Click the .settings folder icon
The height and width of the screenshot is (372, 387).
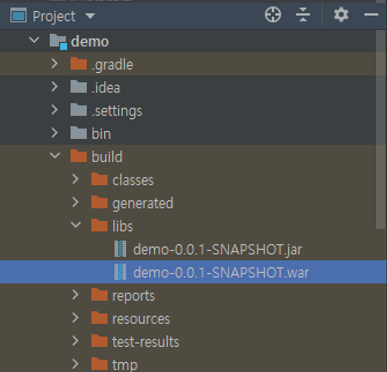[79, 110]
